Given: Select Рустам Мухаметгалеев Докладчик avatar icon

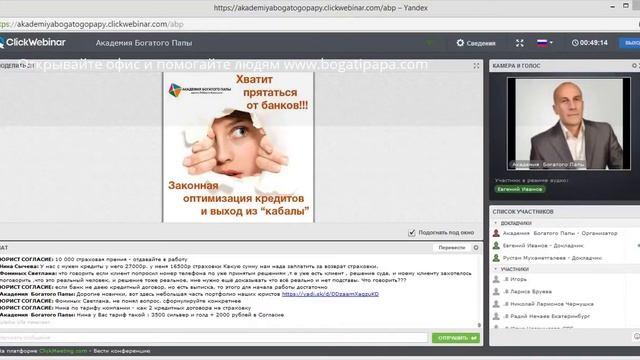Looking at the screenshot, I should point(496,258).
